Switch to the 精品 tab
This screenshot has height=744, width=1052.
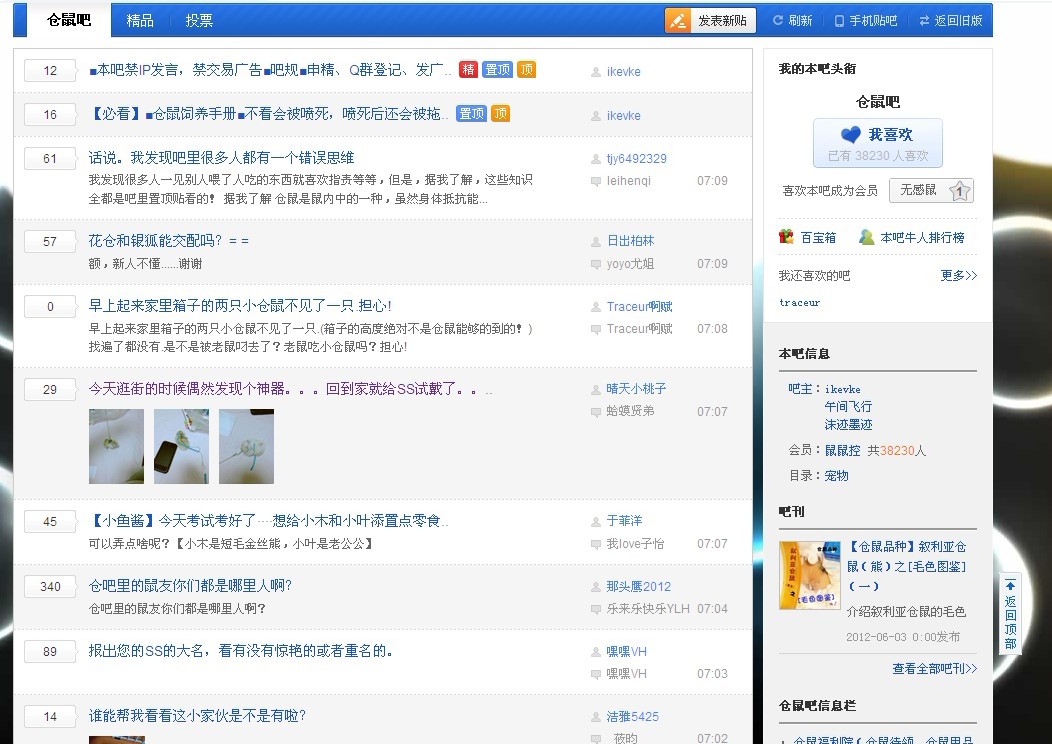(x=140, y=21)
